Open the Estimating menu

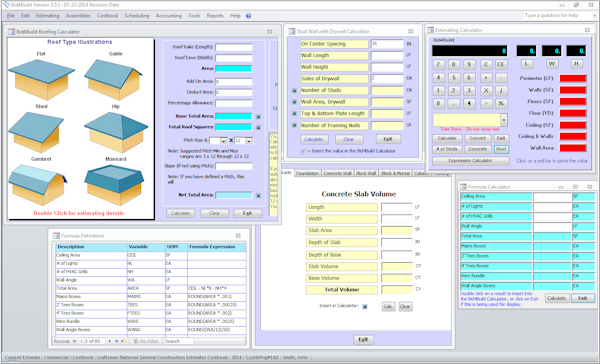click(47, 16)
